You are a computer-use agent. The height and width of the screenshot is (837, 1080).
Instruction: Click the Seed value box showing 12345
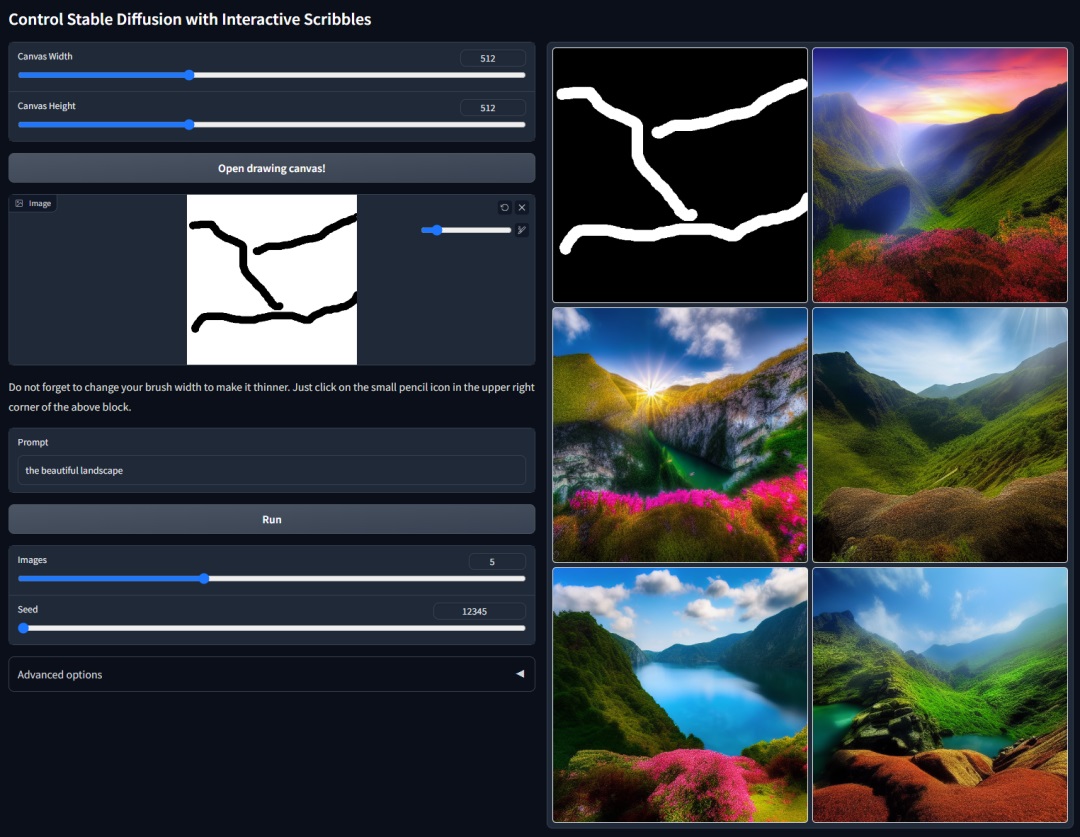point(479,610)
